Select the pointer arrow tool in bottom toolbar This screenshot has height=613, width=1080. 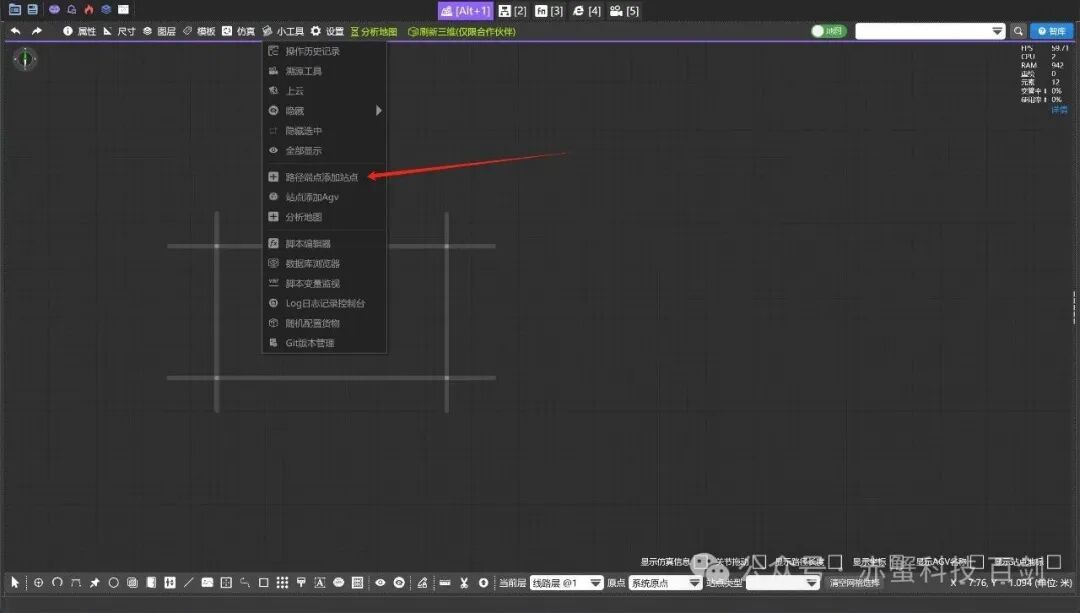(15, 583)
